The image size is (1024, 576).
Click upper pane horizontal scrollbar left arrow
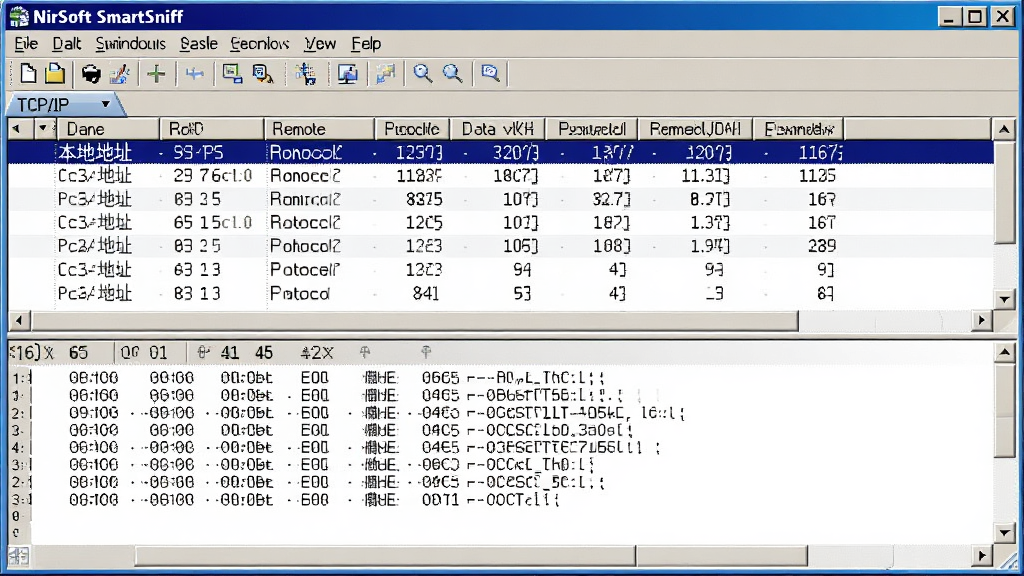pos(19,320)
